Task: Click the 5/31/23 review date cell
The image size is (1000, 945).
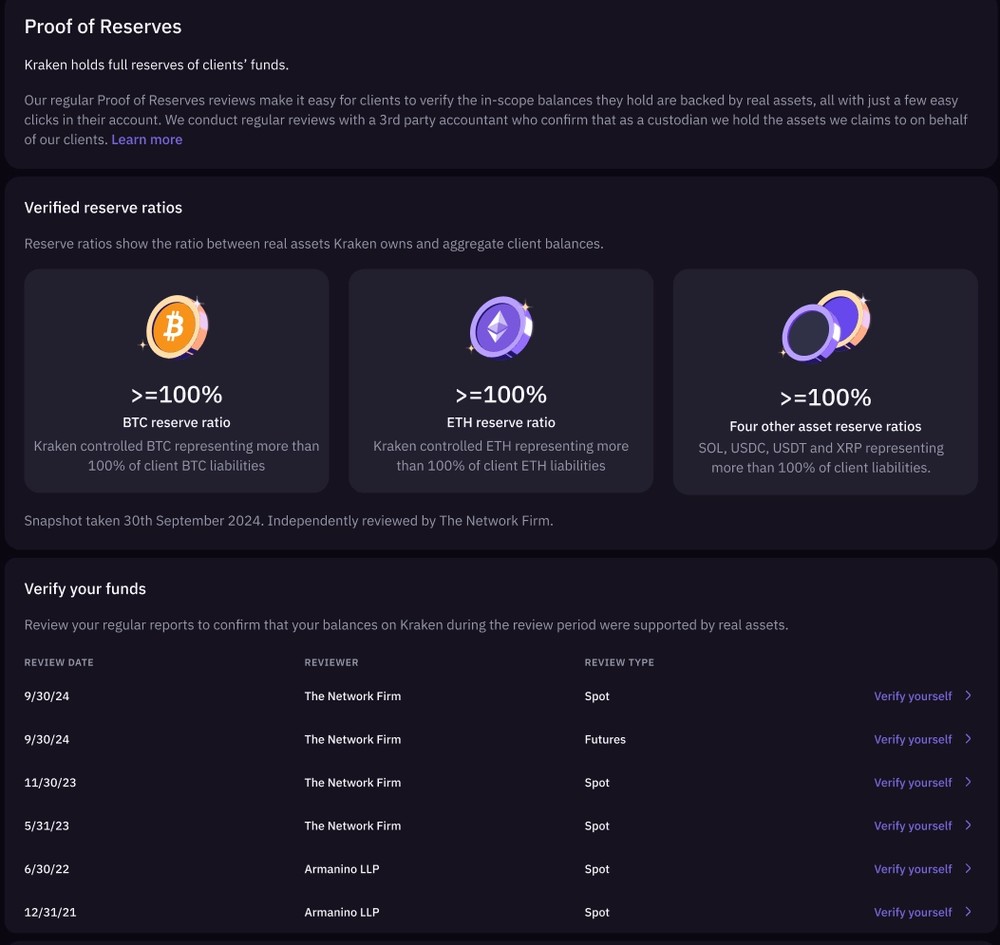Action: click(47, 826)
